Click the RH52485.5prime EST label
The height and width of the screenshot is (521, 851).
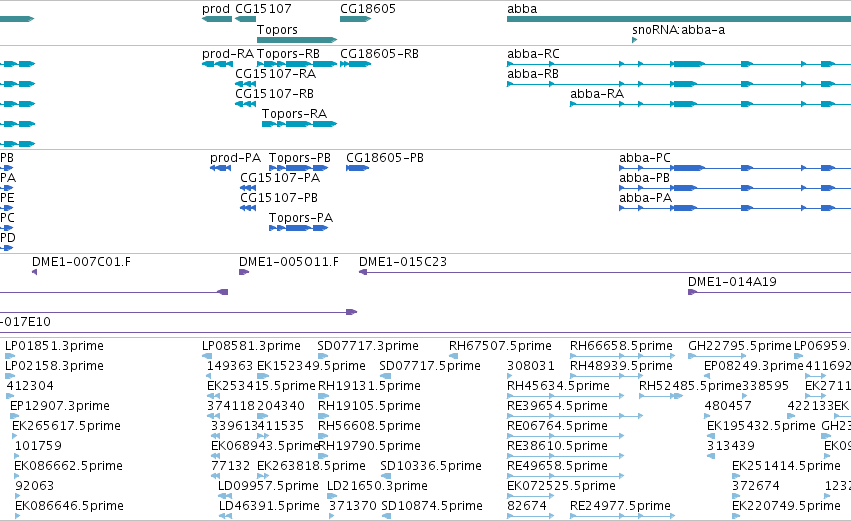tap(690, 386)
